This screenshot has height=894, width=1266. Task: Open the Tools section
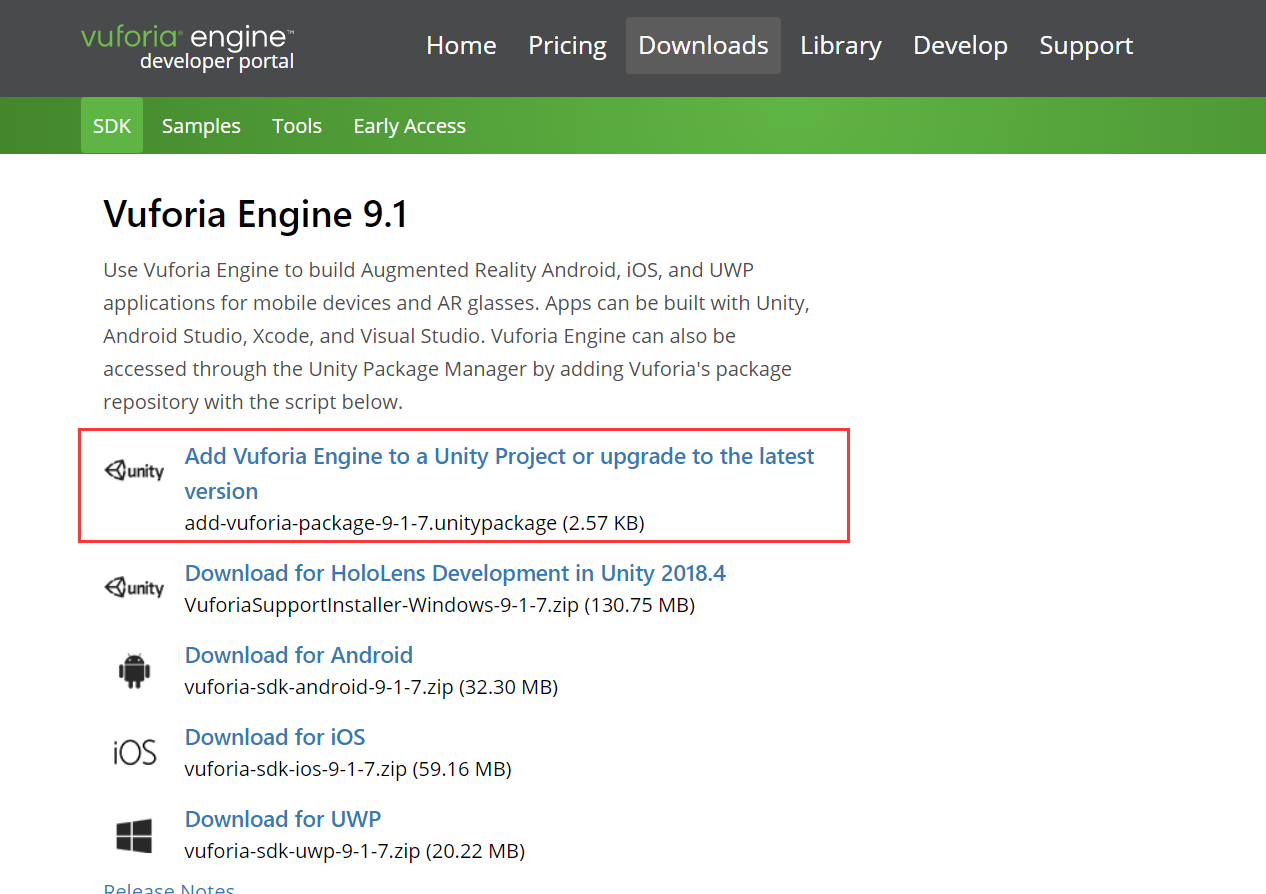pos(296,125)
